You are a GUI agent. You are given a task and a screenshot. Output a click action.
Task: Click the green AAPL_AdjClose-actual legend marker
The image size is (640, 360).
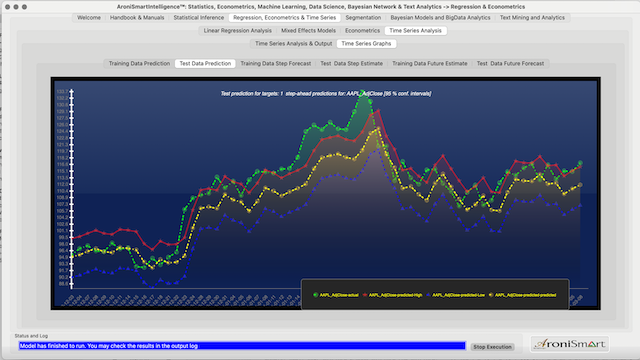(315, 295)
